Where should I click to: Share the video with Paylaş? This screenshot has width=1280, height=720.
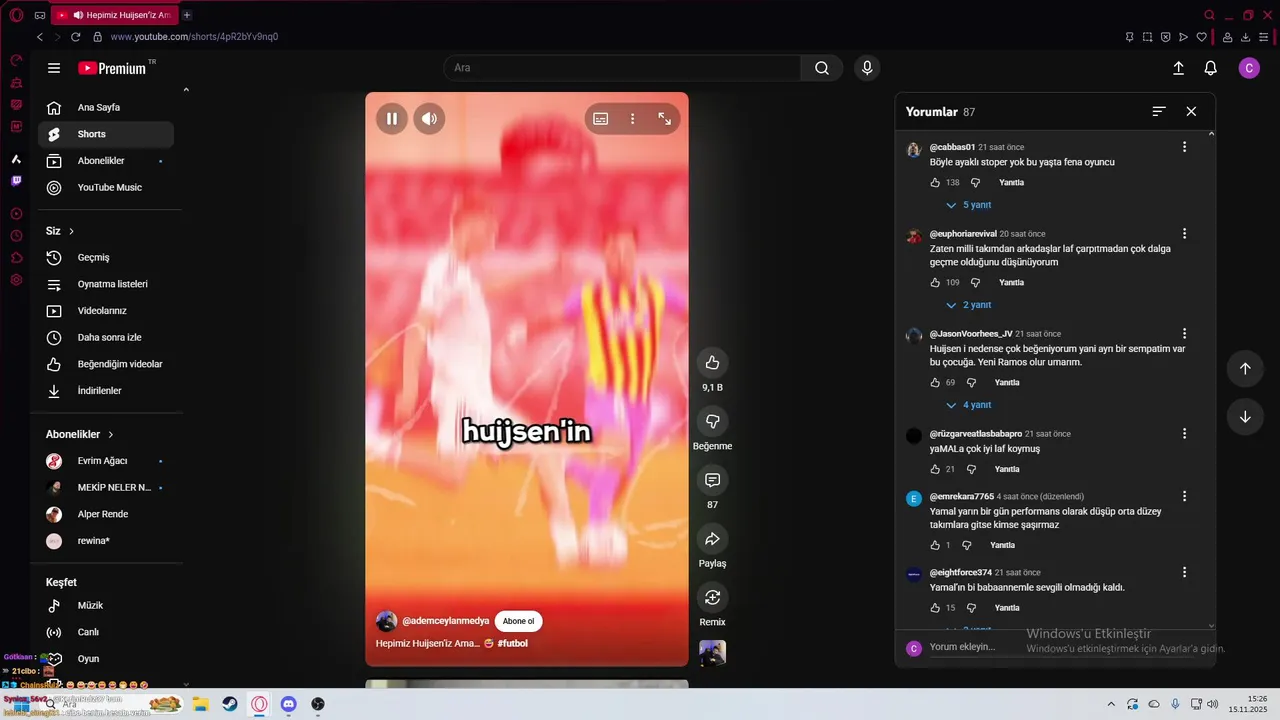coord(712,539)
